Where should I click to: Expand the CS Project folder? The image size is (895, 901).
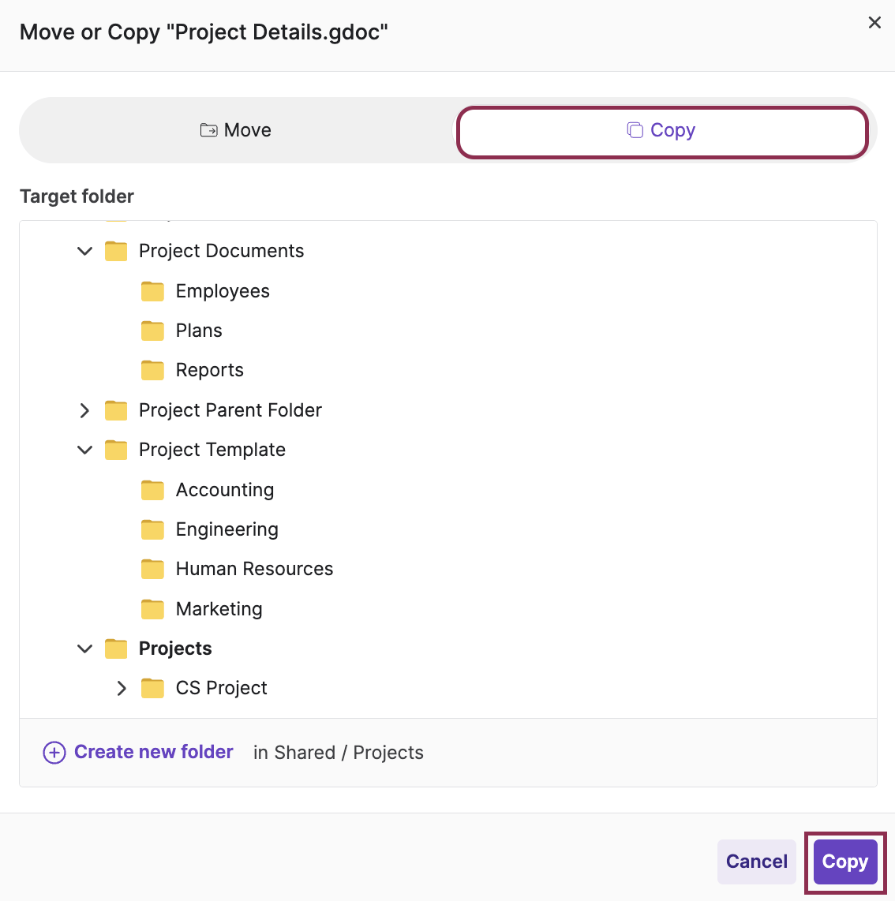(121, 687)
